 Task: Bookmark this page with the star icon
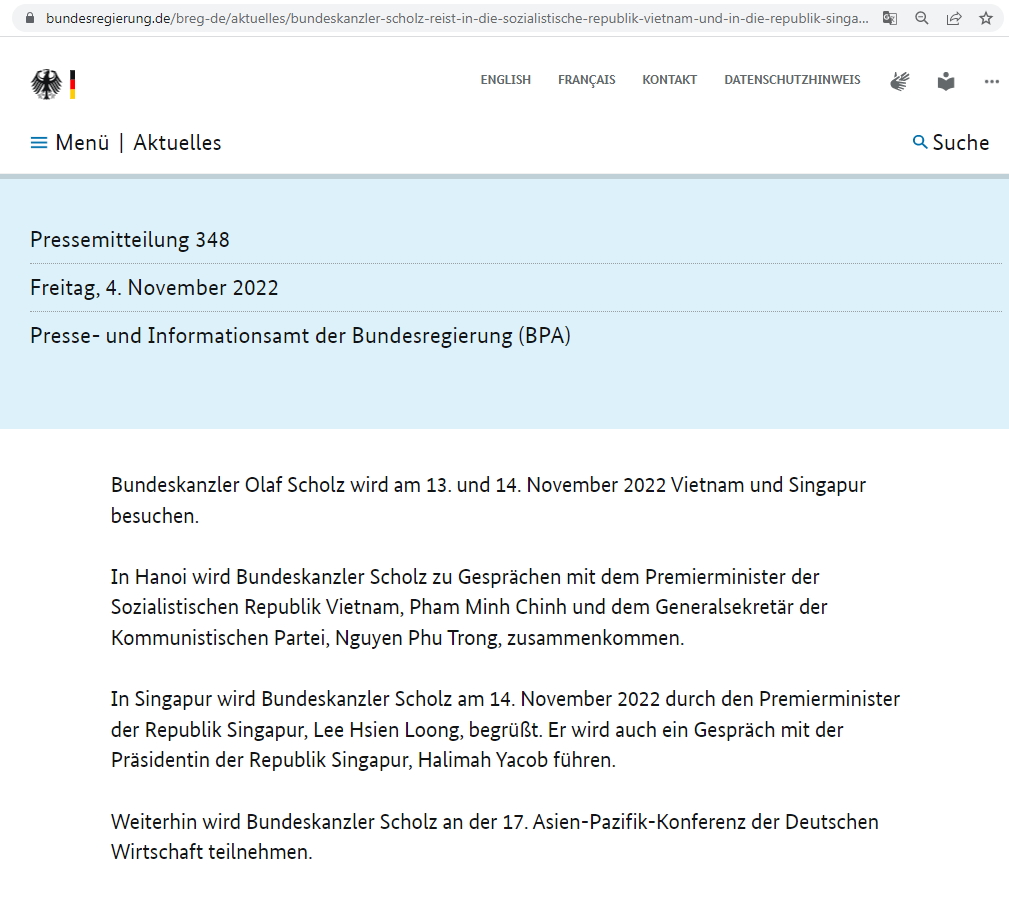(986, 18)
